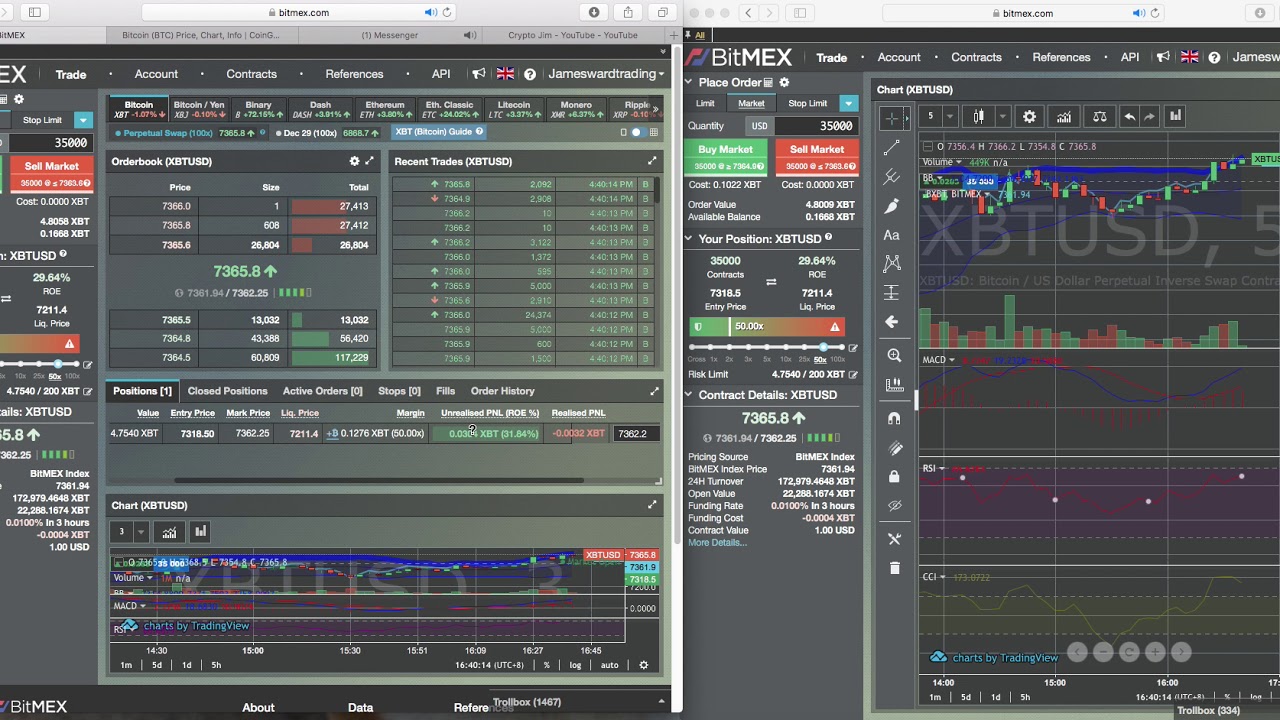
Task: Expand Orderbook panel to fullscreen
Action: (x=369, y=161)
